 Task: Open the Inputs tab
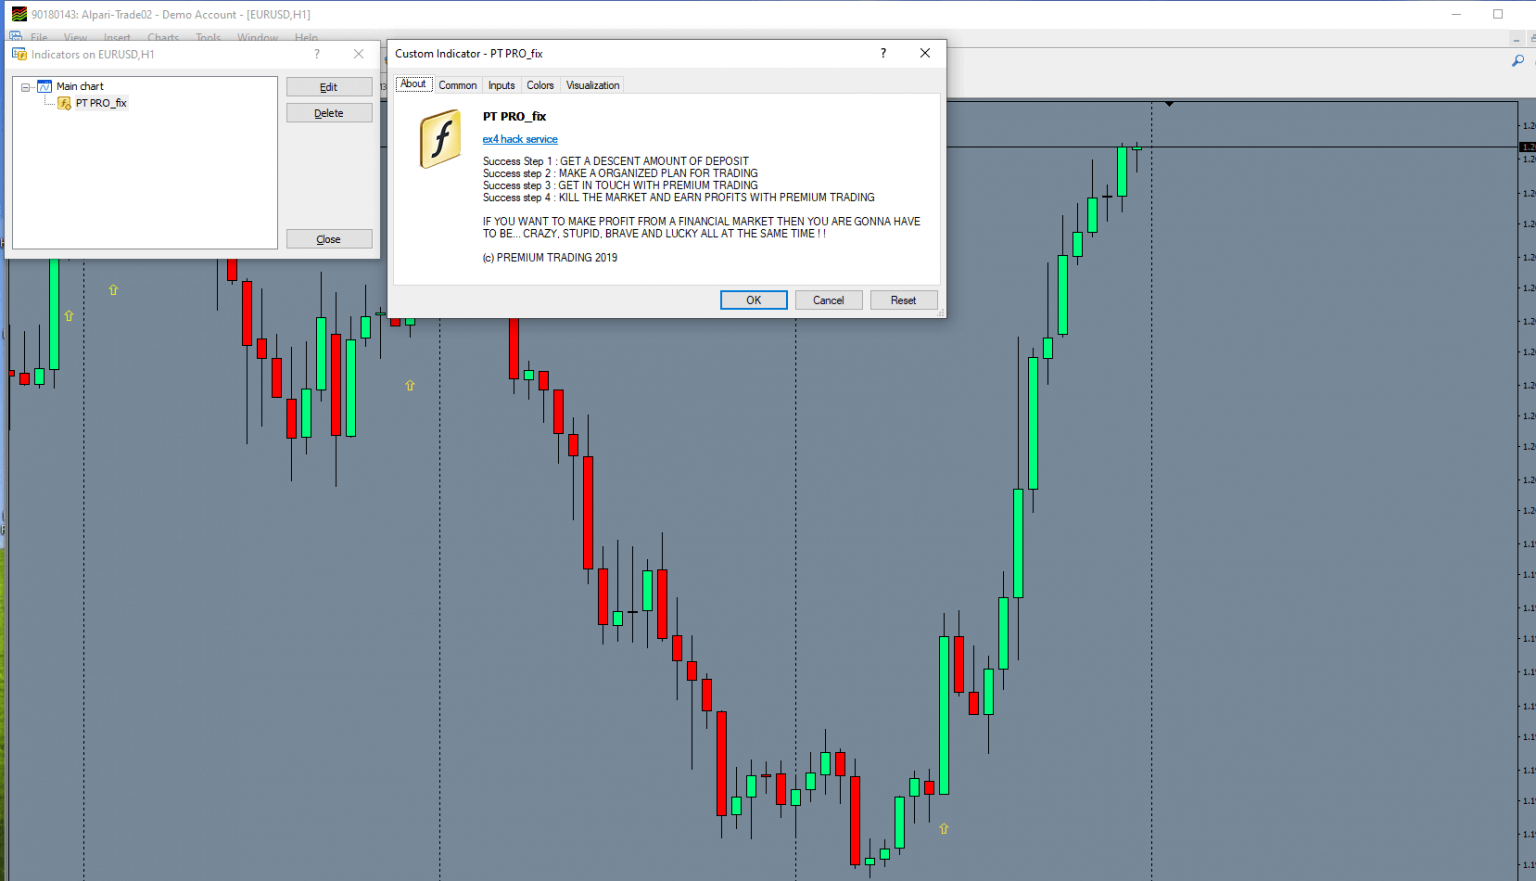pos(501,85)
